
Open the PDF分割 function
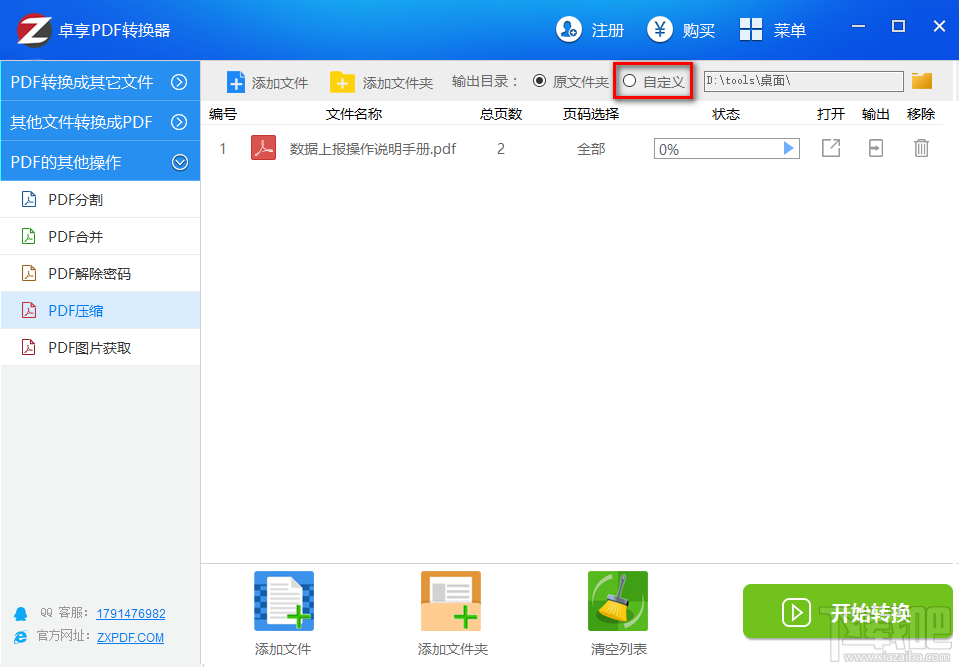tap(100, 199)
